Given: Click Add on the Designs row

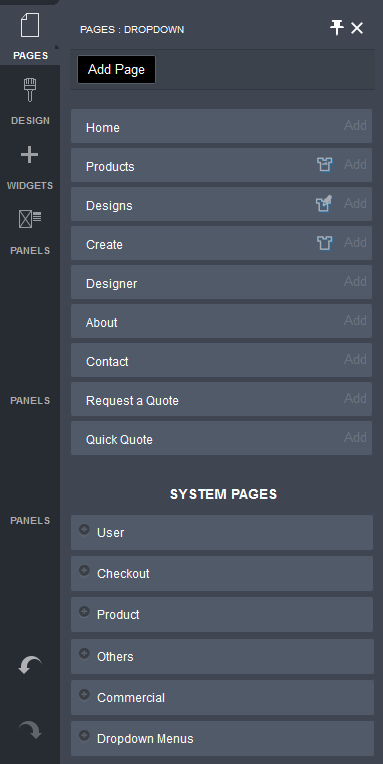Looking at the screenshot, I should (x=355, y=204).
